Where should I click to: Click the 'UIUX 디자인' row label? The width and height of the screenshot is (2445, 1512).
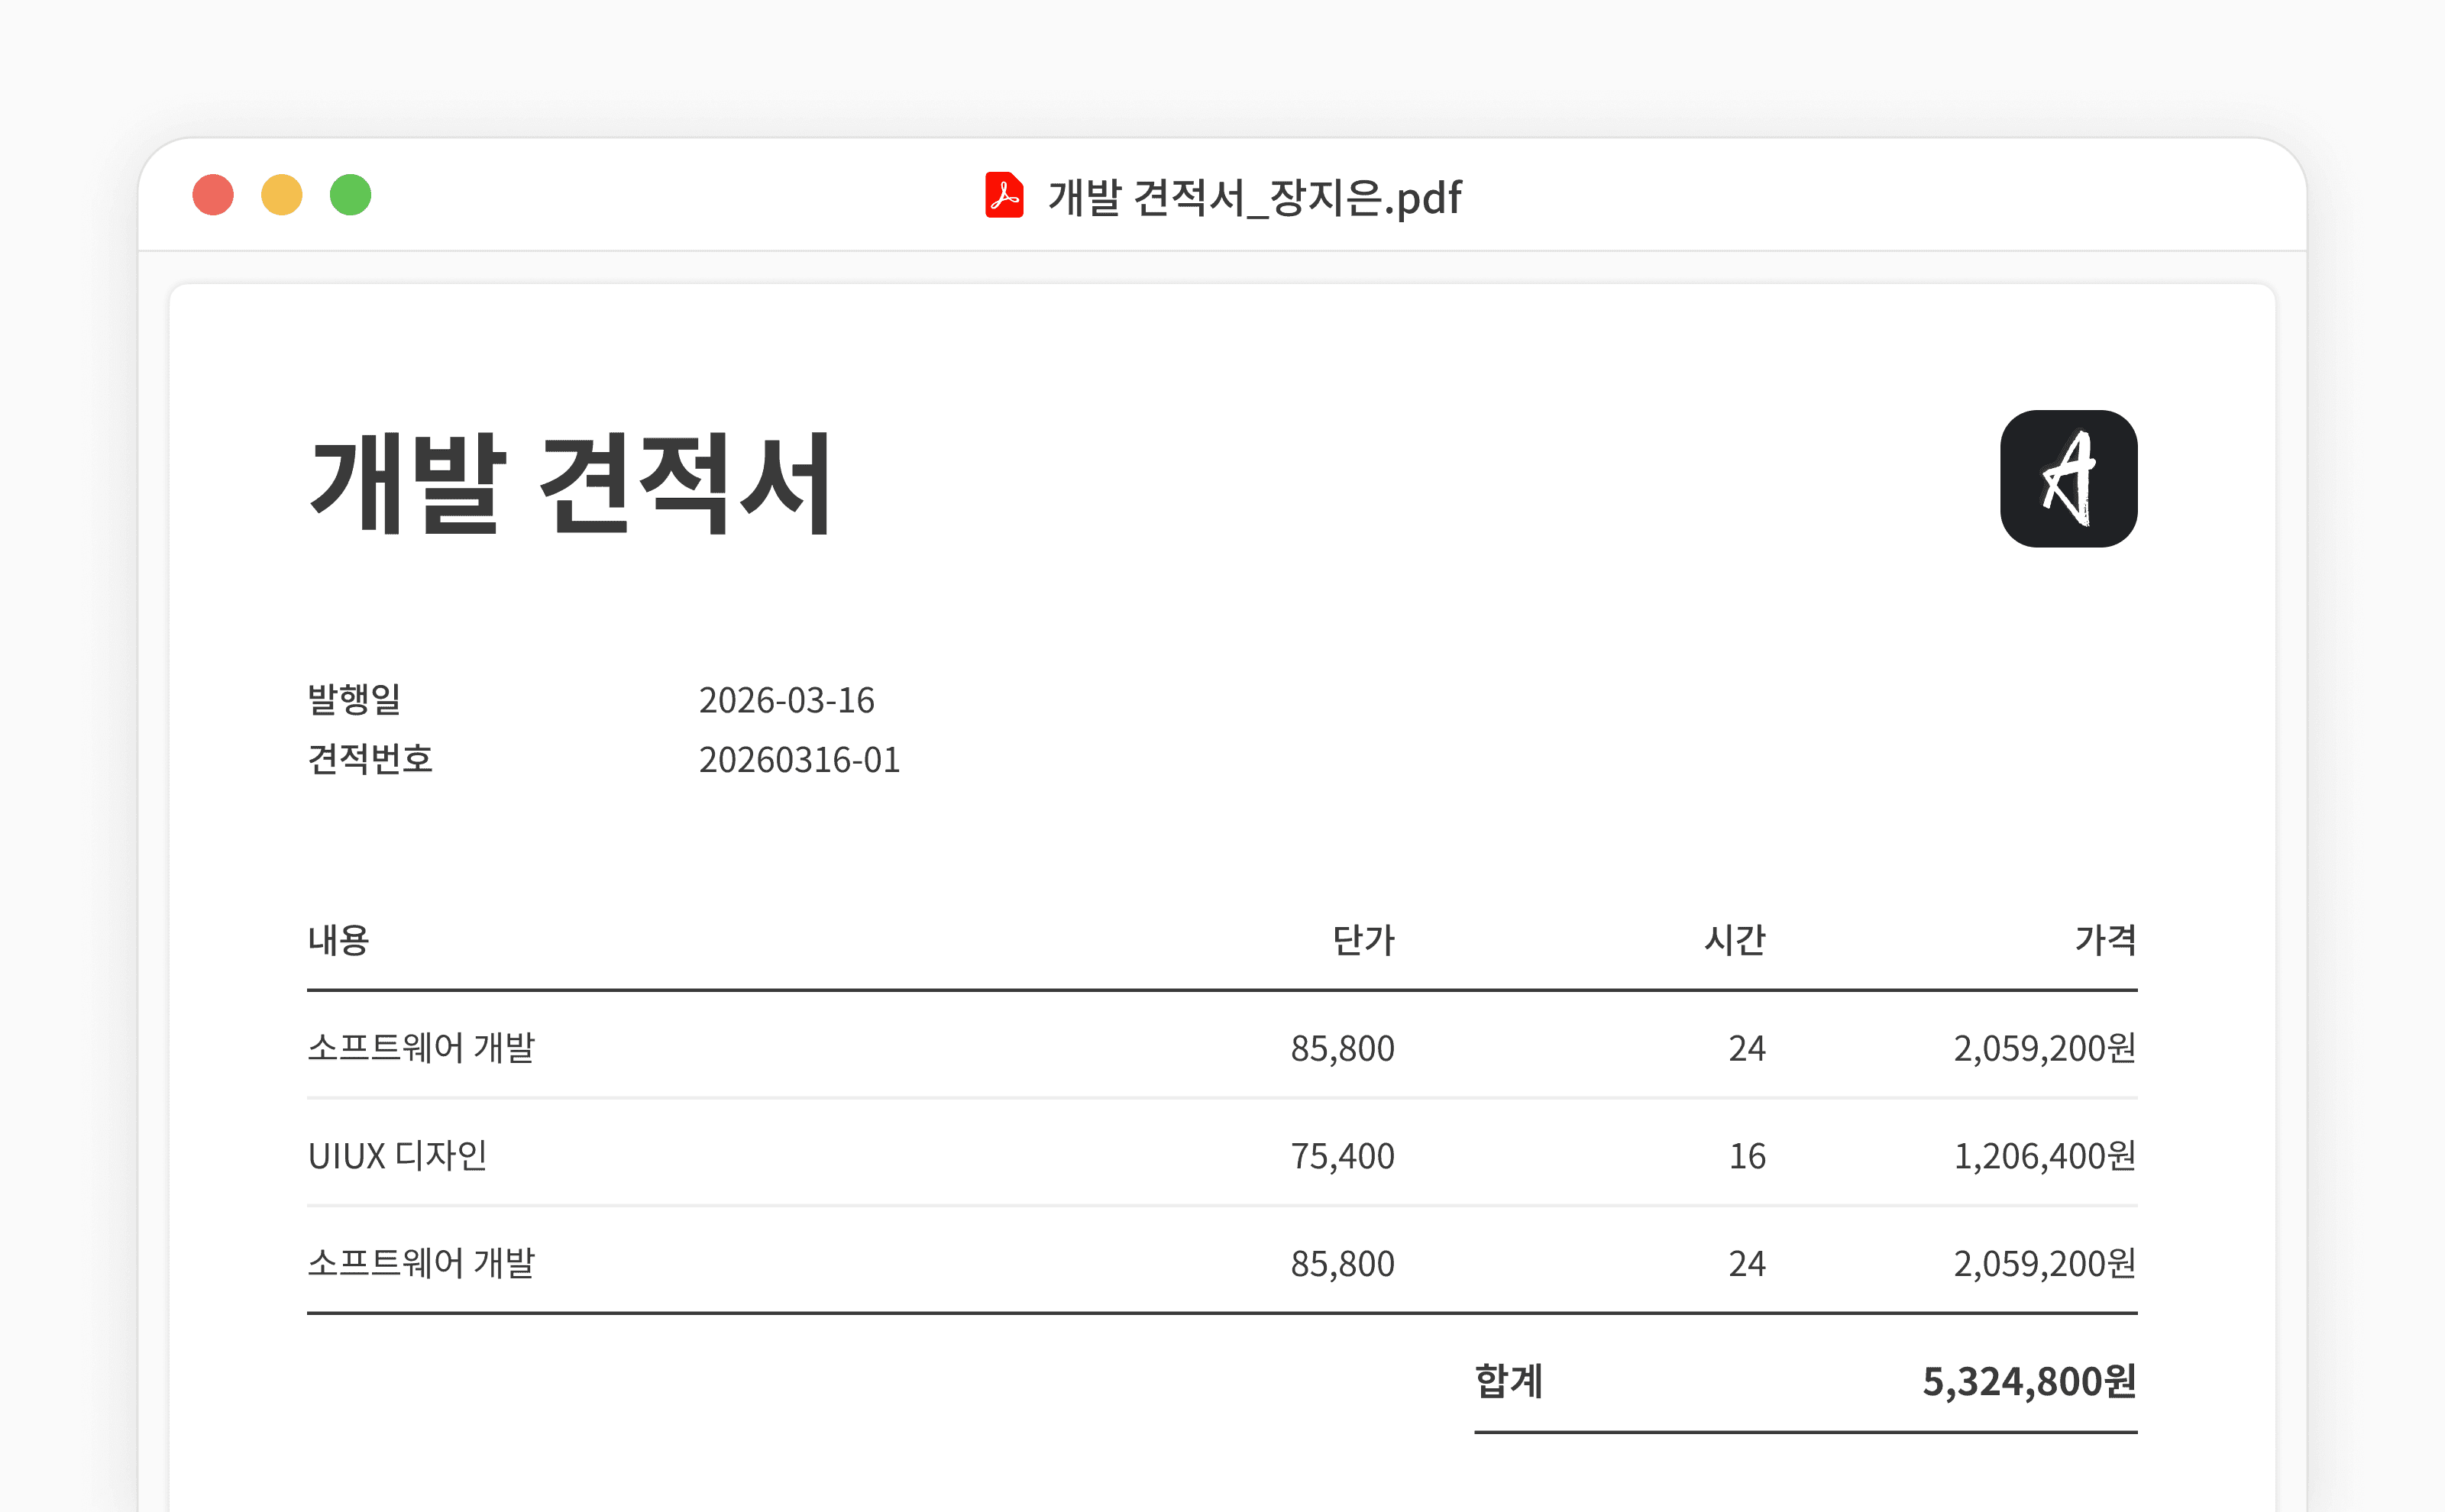tap(397, 1156)
